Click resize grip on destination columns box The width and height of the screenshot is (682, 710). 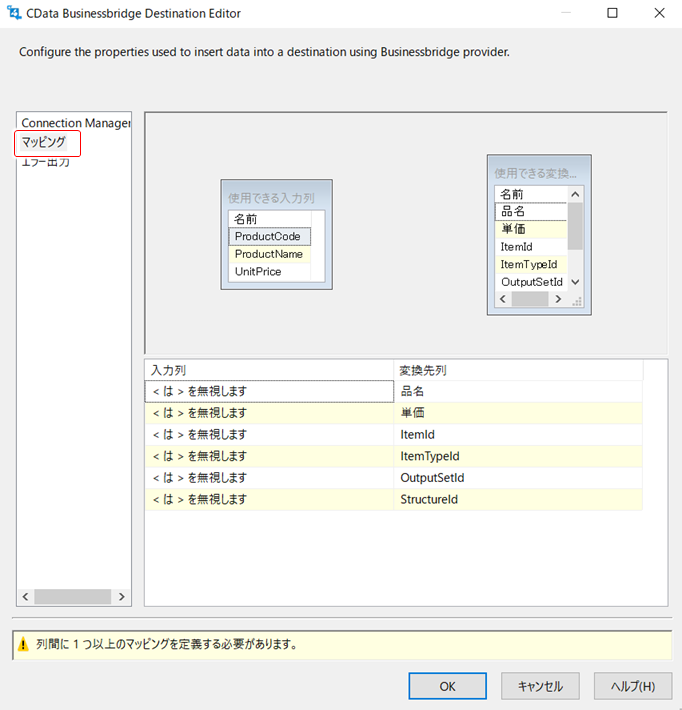click(576, 301)
